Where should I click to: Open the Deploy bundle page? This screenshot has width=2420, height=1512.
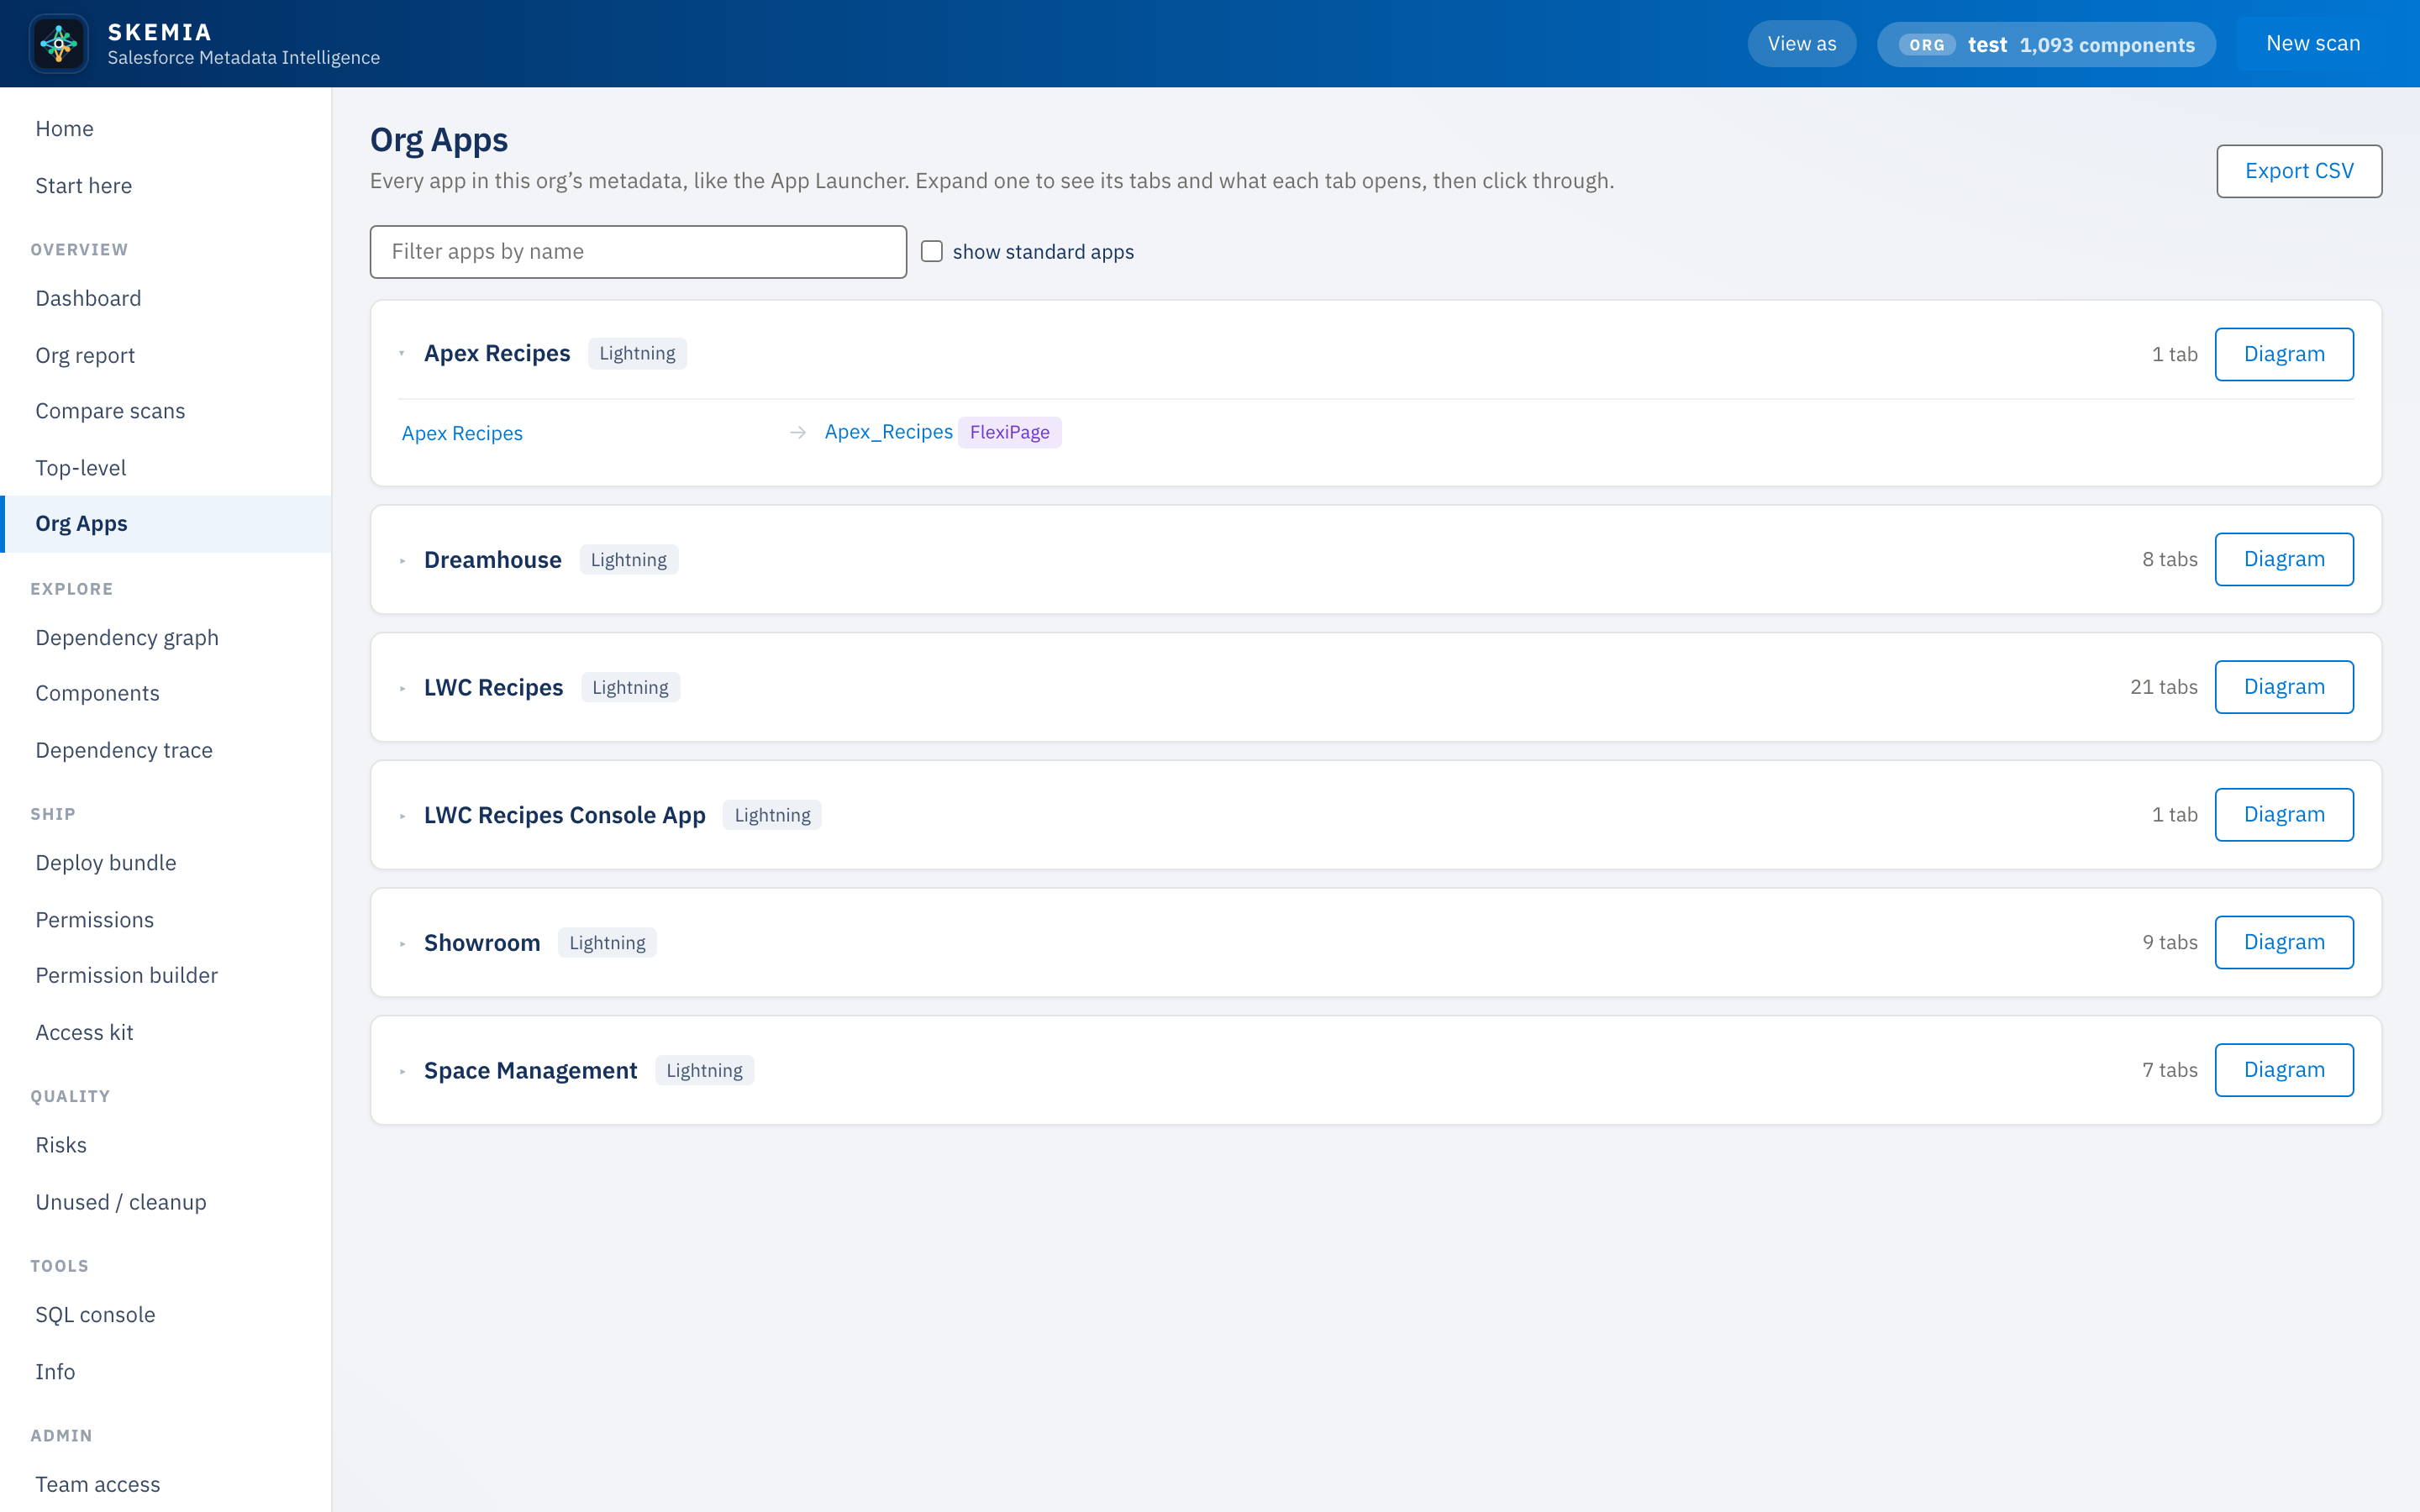tap(166, 863)
